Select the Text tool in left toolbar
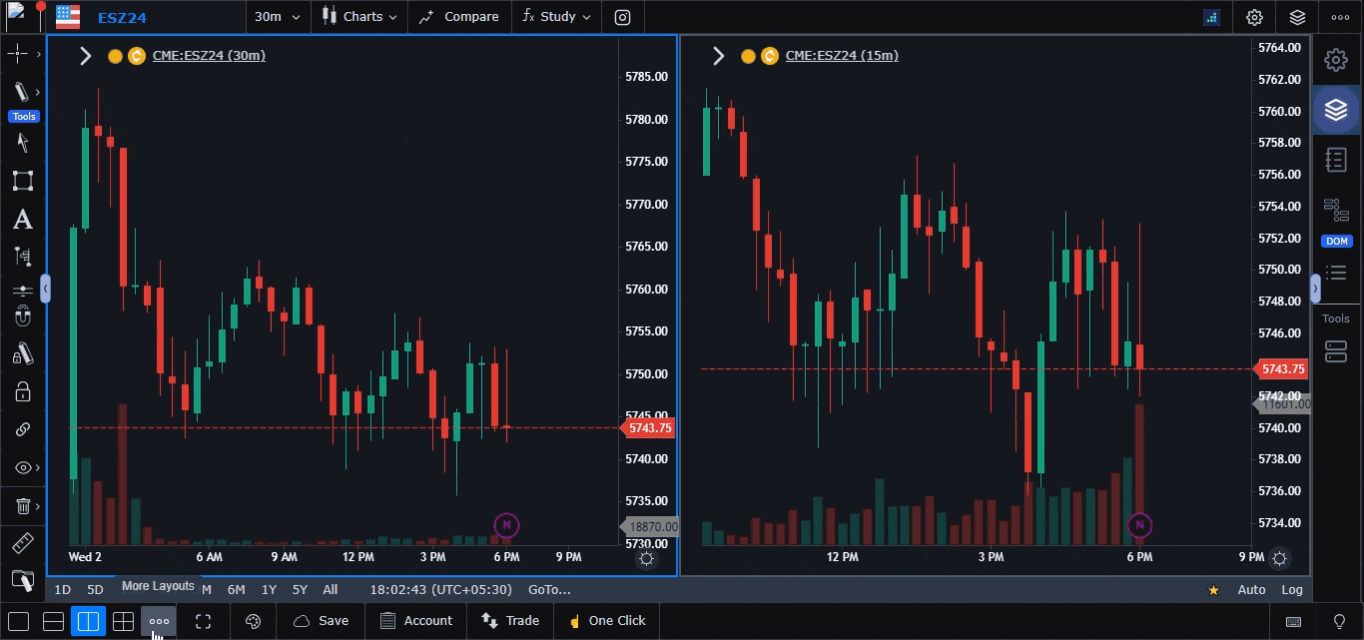This screenshot has width=1364, height=640. pyautogui.click(x=23, y=219)
